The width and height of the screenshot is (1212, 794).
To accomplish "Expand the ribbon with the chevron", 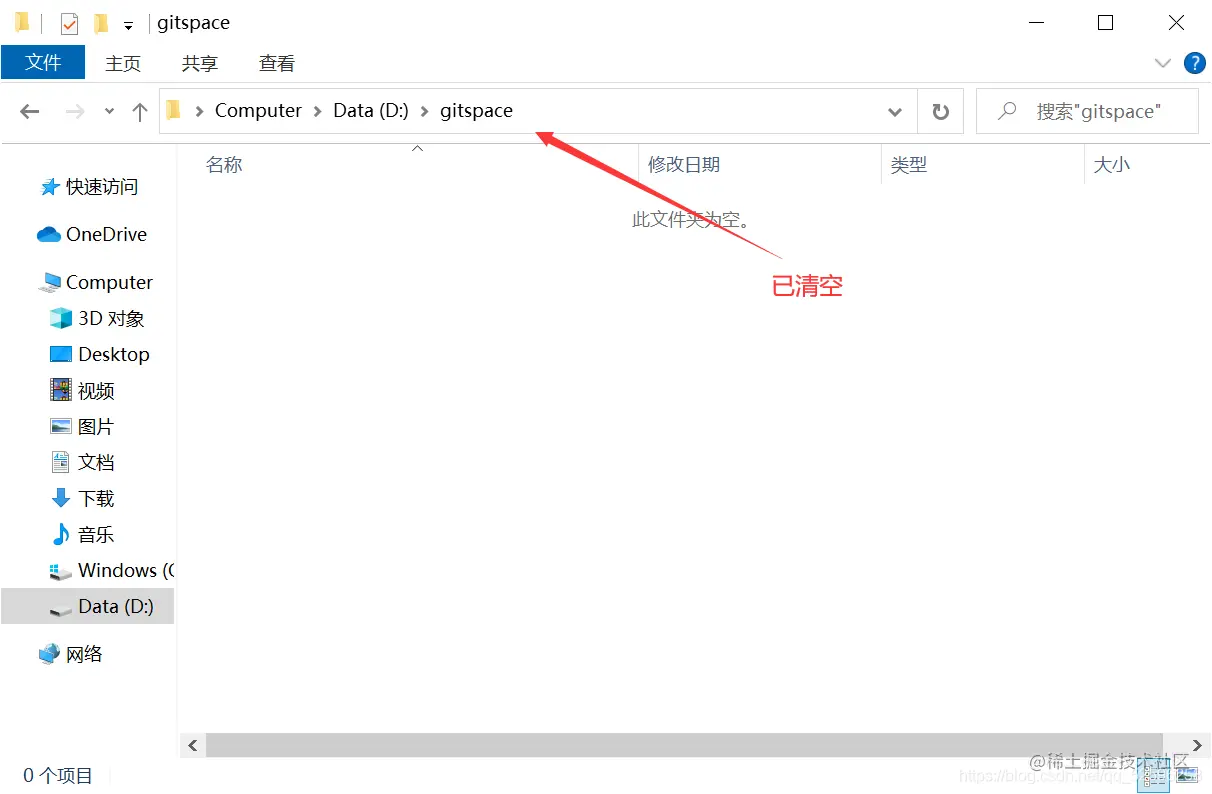I will coord(1162,63).
